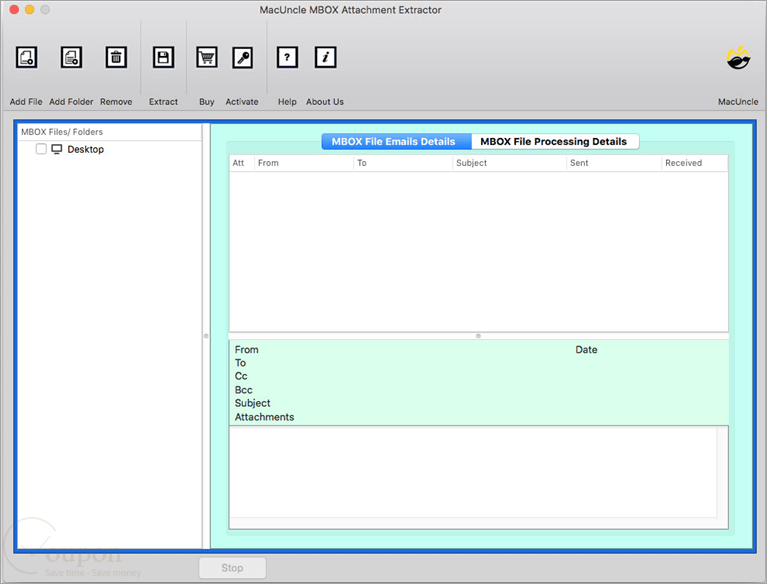
Task: Click the About Us label text
Action: click(x=325, y=102)
